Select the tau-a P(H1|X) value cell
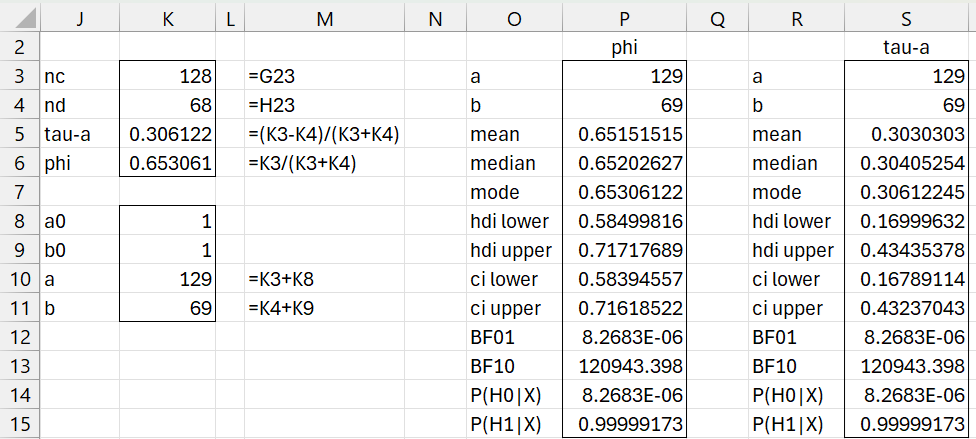976x439 pixels. click(906, 424)
